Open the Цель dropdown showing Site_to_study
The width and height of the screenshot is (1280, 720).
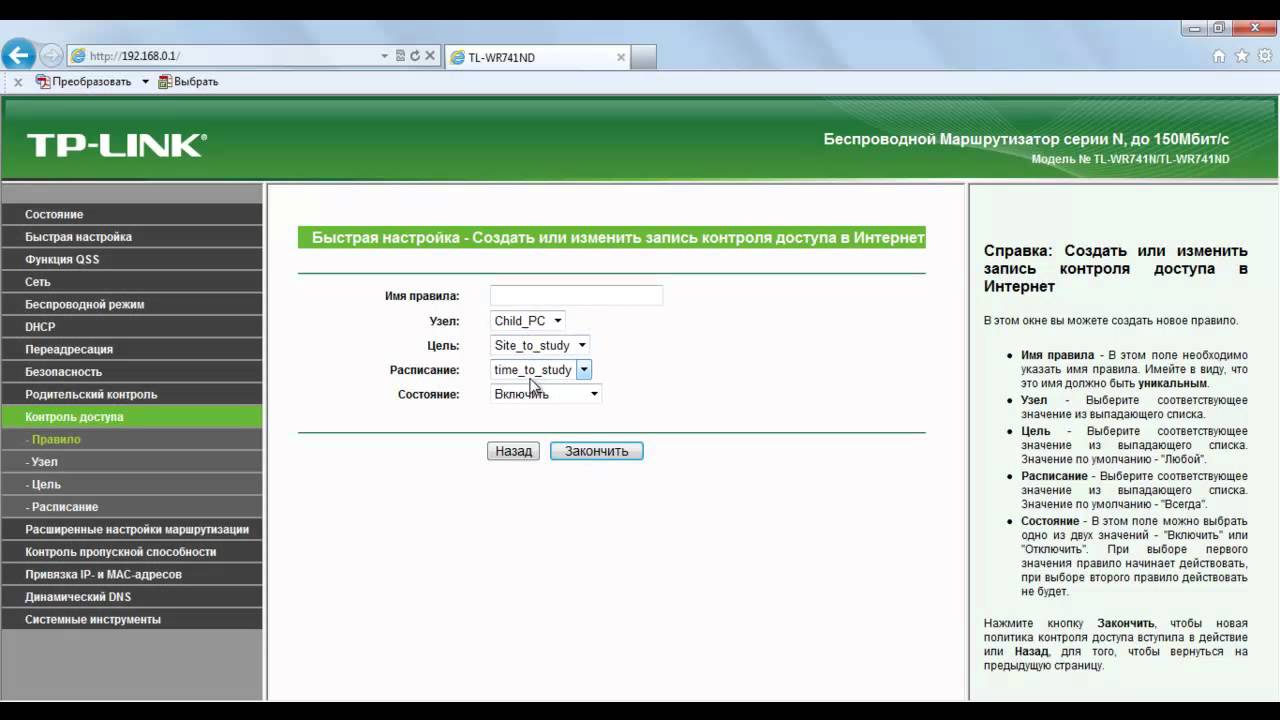click(540, 345)
